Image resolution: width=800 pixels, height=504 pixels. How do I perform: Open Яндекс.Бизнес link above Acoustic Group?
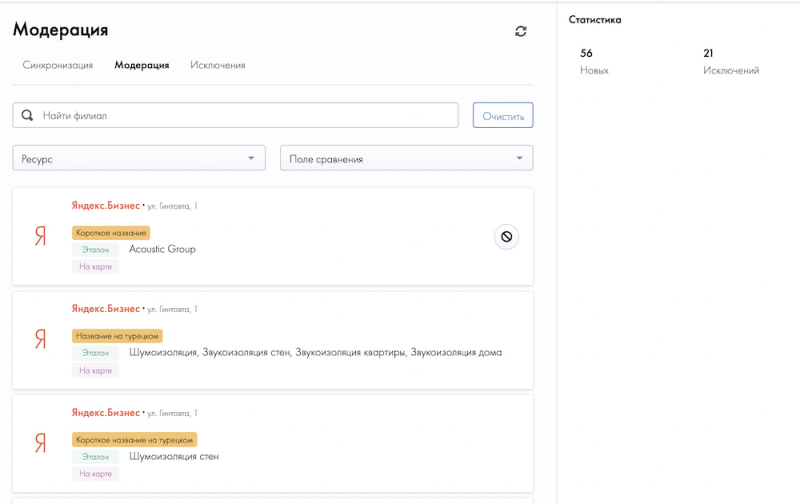105,206
